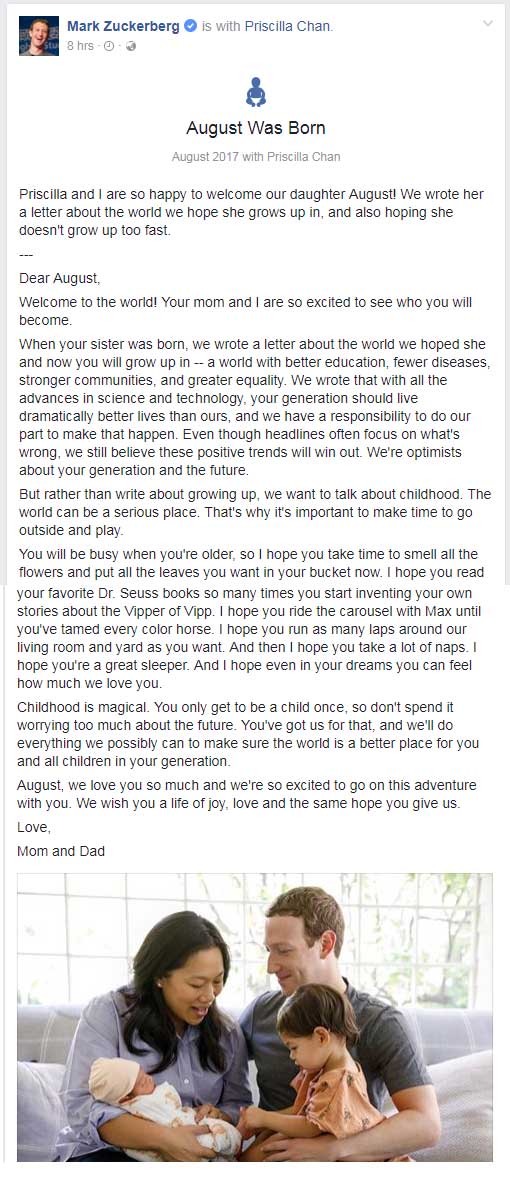The height and width of the screenshot is (1185, 510).
Task: Click the blue verified badge beside Mark Zuckerberg
Action: tap(190, 26)
